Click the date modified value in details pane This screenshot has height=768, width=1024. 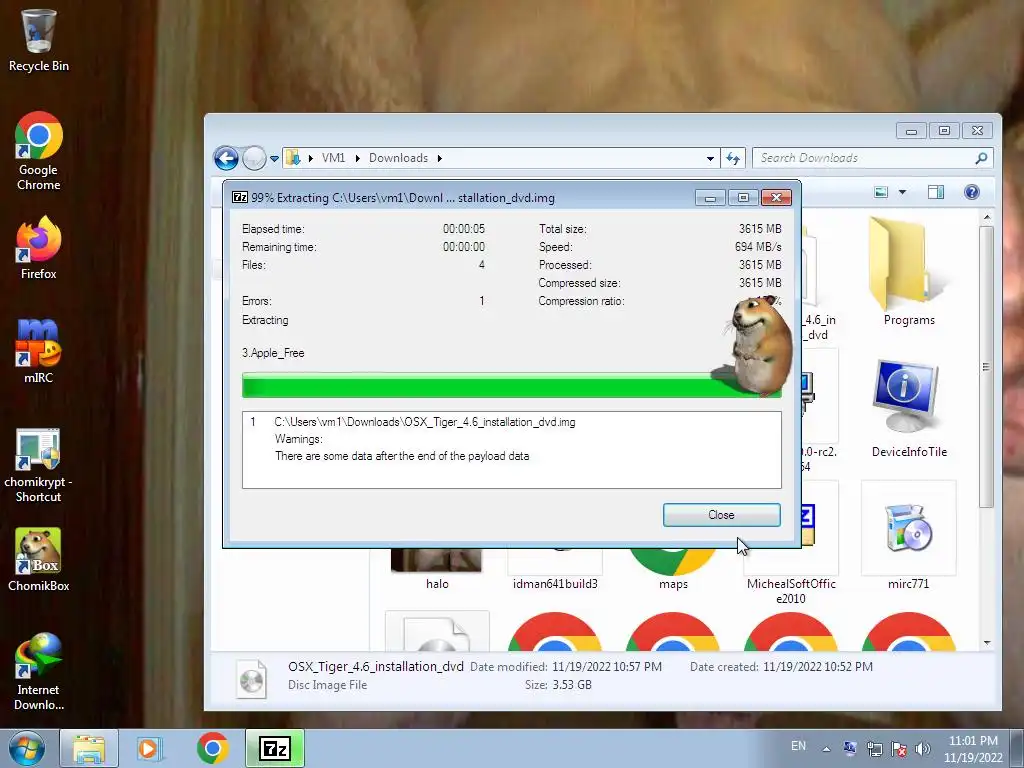coord(607,667)
